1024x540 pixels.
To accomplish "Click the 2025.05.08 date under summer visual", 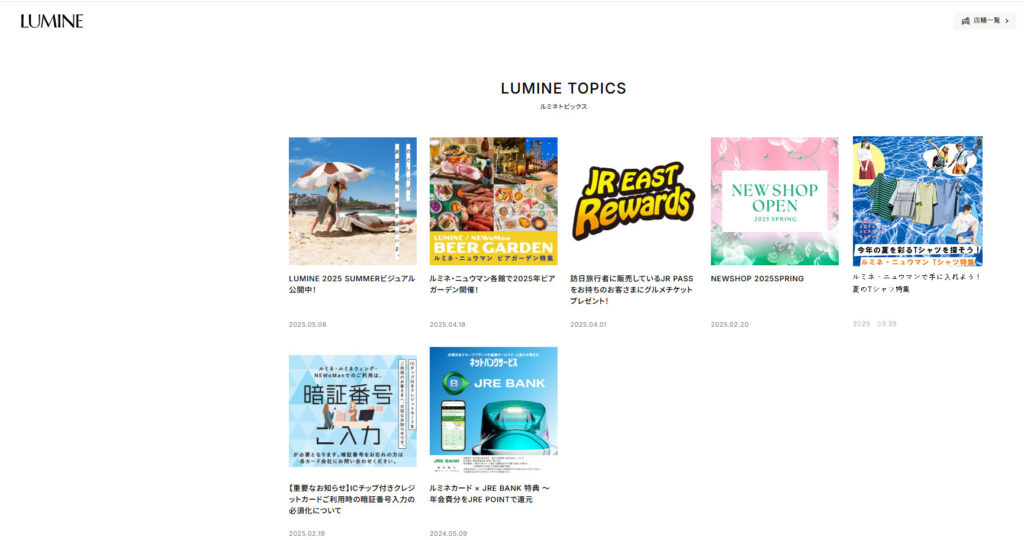I will (308, 325).
